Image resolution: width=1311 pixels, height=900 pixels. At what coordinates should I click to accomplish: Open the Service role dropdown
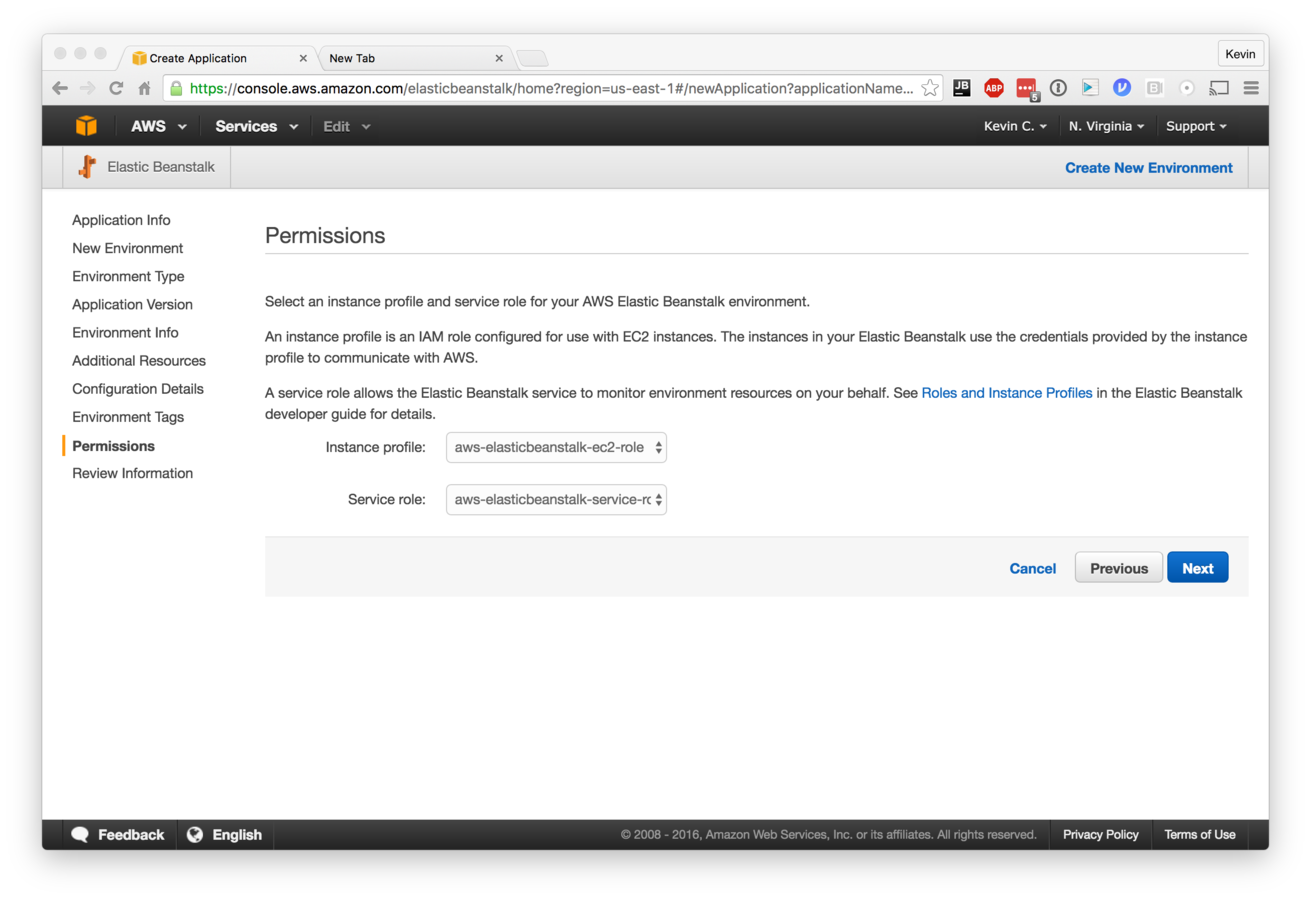pyautogui.click(x=556, y=499)
